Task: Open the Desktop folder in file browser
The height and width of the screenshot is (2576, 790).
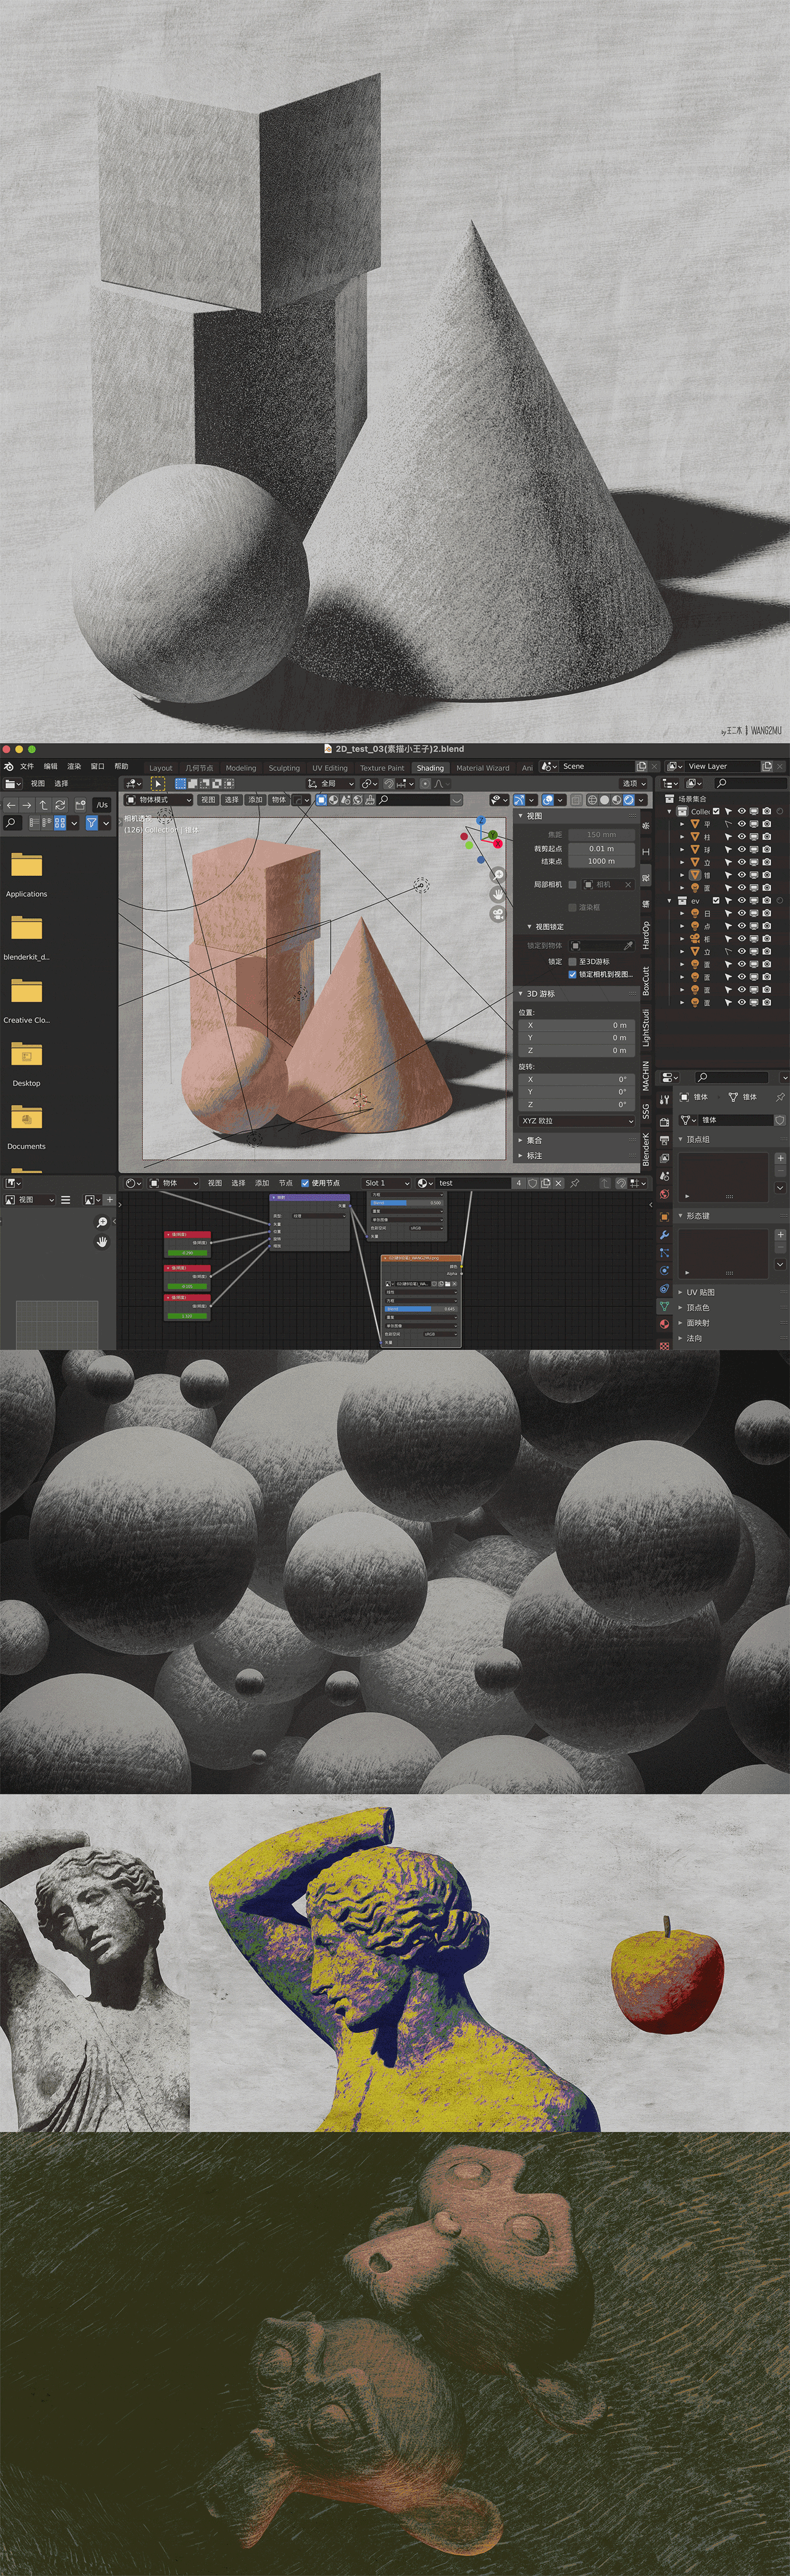Action: [26, 1062]
